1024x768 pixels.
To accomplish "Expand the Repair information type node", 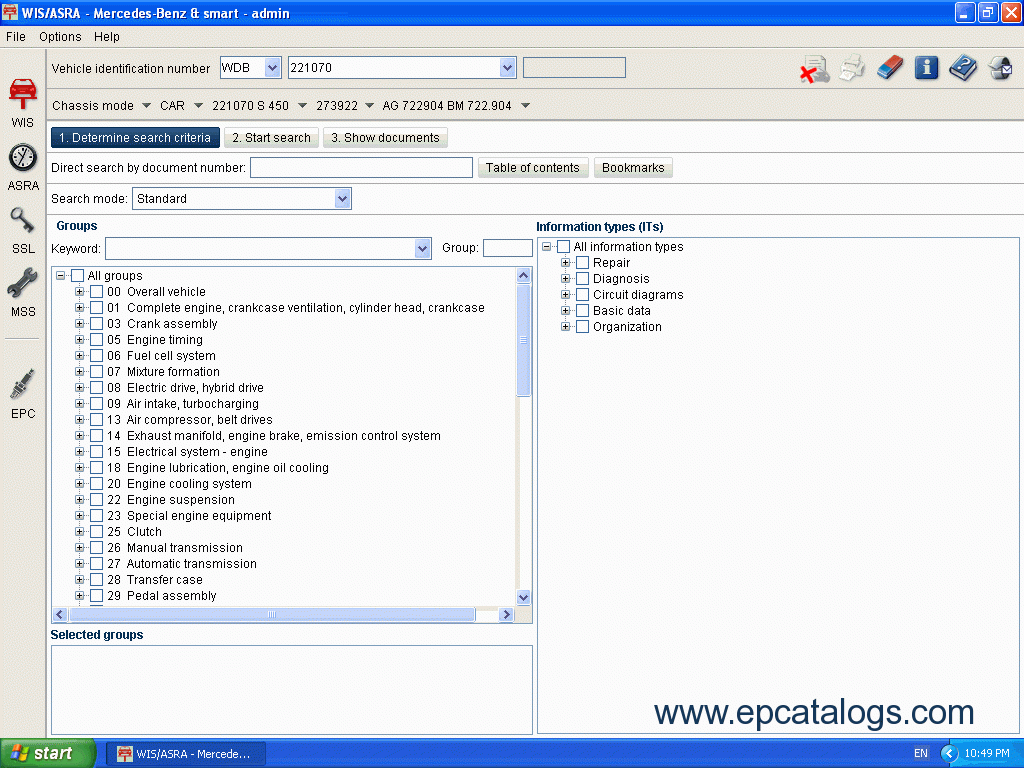I will click(x=566, y=263).
